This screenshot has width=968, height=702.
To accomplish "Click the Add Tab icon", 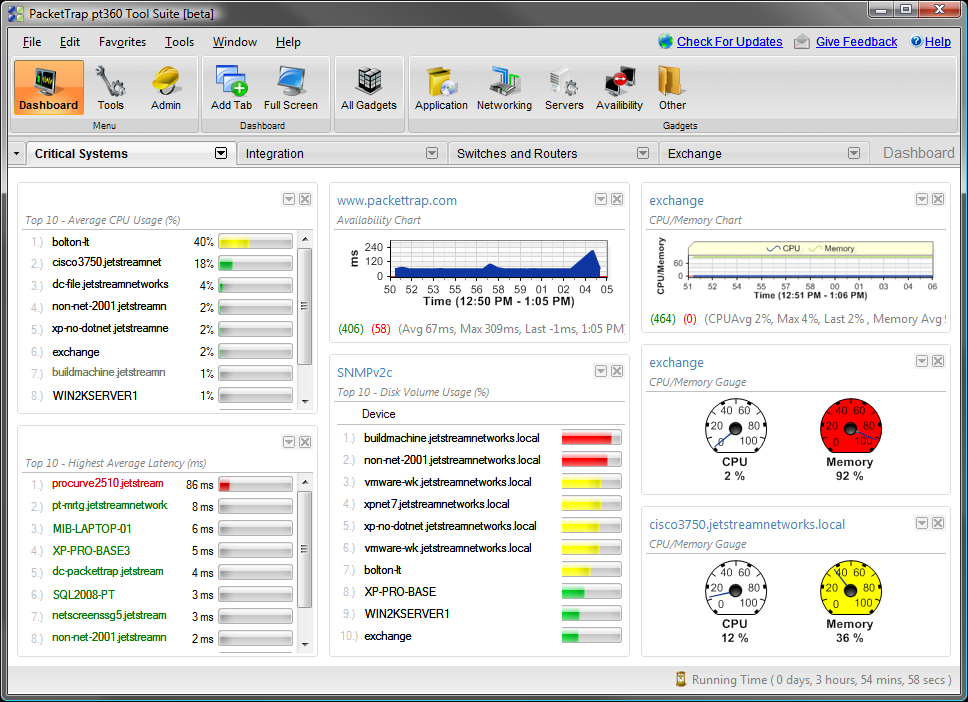I will [x=232, y=87].
